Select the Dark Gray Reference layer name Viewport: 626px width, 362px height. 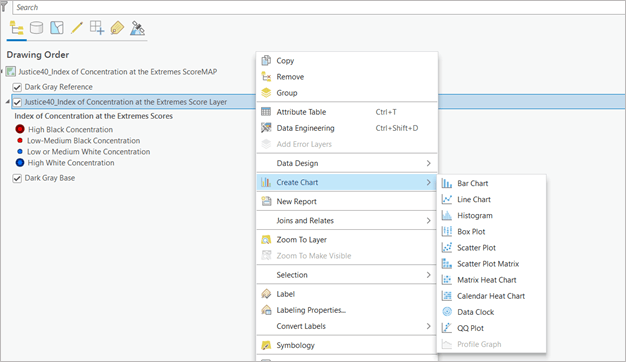click(58, 87)
